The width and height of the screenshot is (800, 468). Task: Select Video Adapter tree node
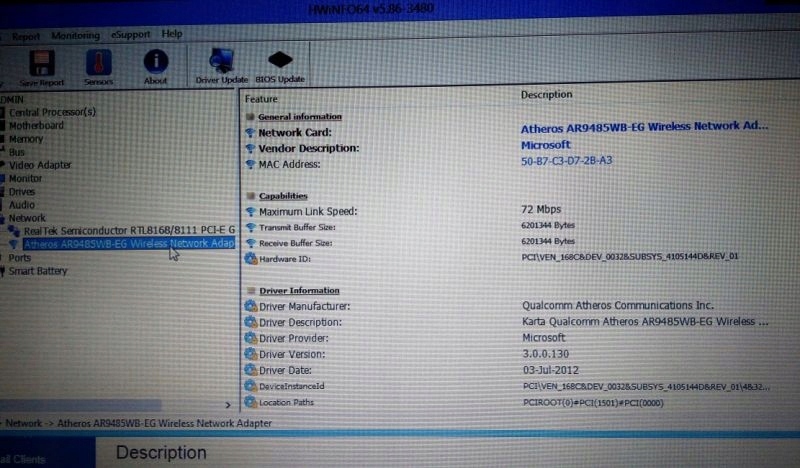click(x=40, y=165)
